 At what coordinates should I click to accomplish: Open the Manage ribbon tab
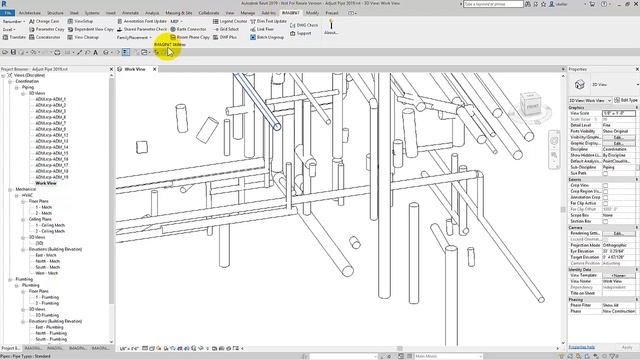coord(247,13)
